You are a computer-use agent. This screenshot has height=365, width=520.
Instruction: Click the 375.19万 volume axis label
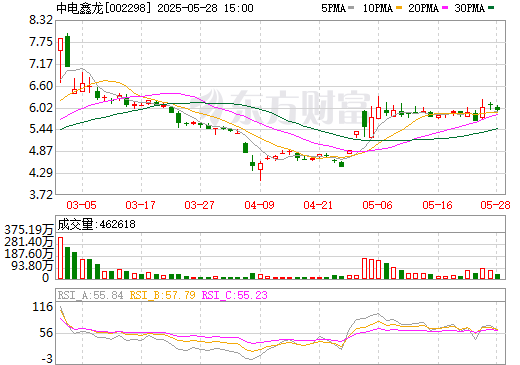coord(29,230)
